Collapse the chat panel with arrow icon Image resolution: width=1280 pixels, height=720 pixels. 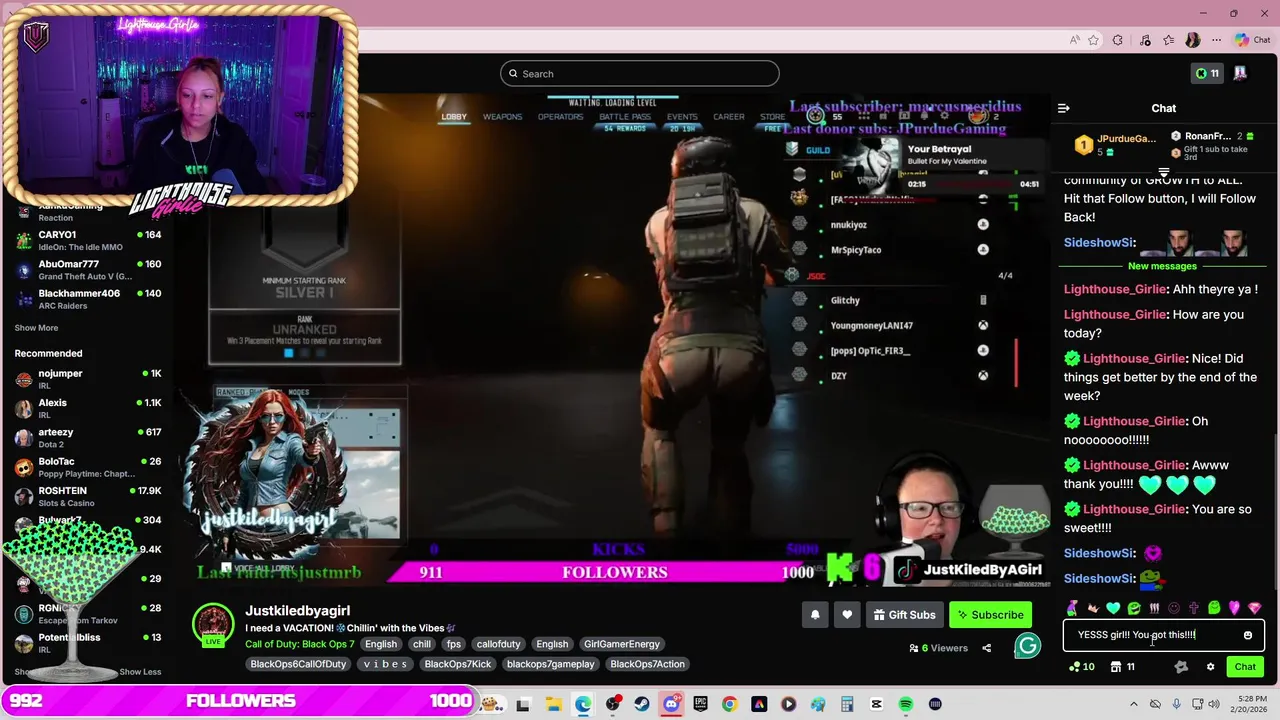tap(1064, 108)
